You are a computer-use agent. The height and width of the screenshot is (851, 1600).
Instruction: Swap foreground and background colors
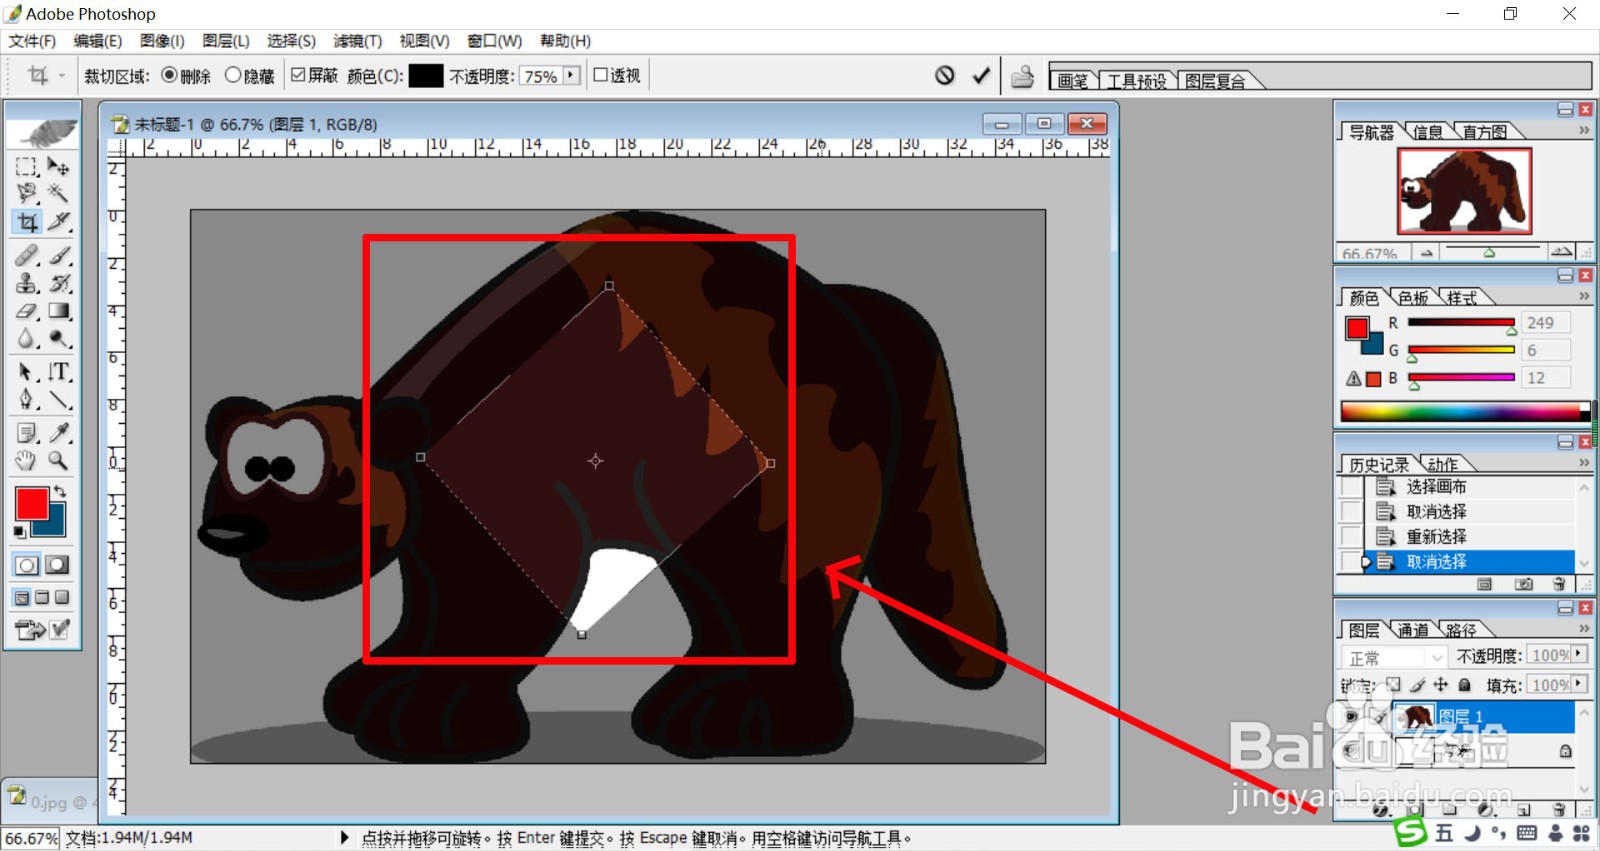(x=60, y=491)
